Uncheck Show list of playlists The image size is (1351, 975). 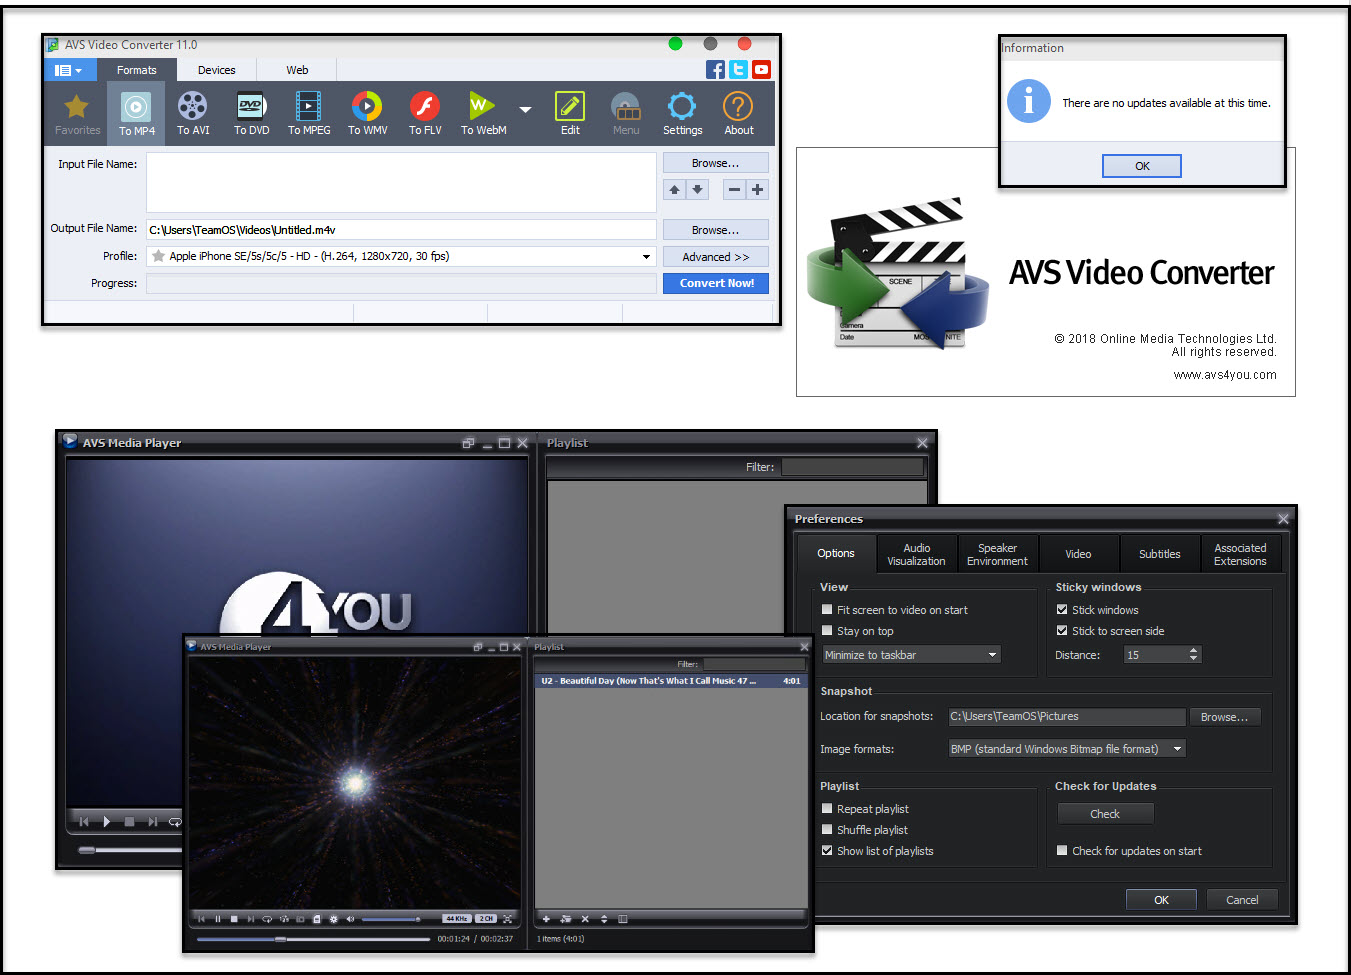tap(827, 850)
